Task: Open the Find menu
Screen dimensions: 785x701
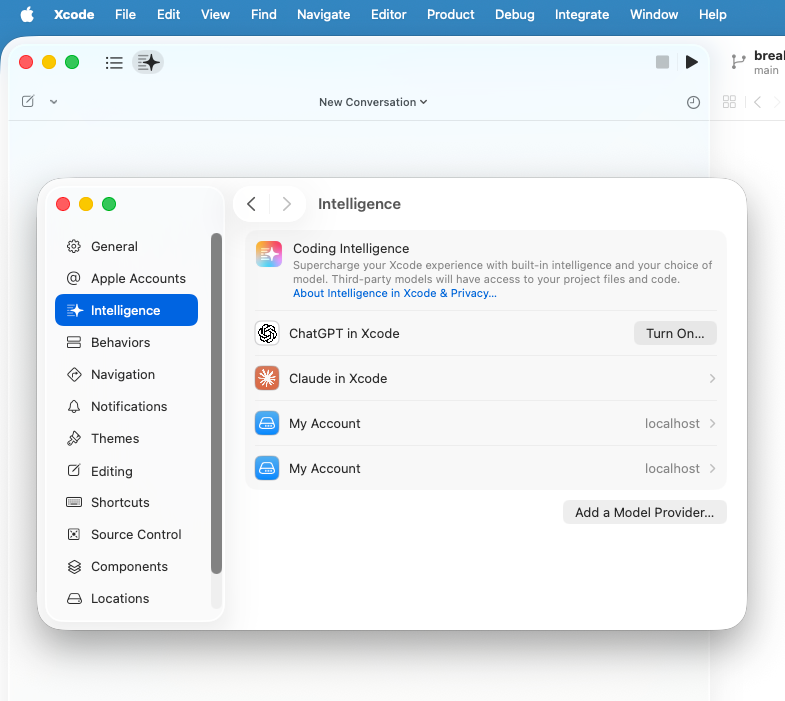Action: point(264,15)
